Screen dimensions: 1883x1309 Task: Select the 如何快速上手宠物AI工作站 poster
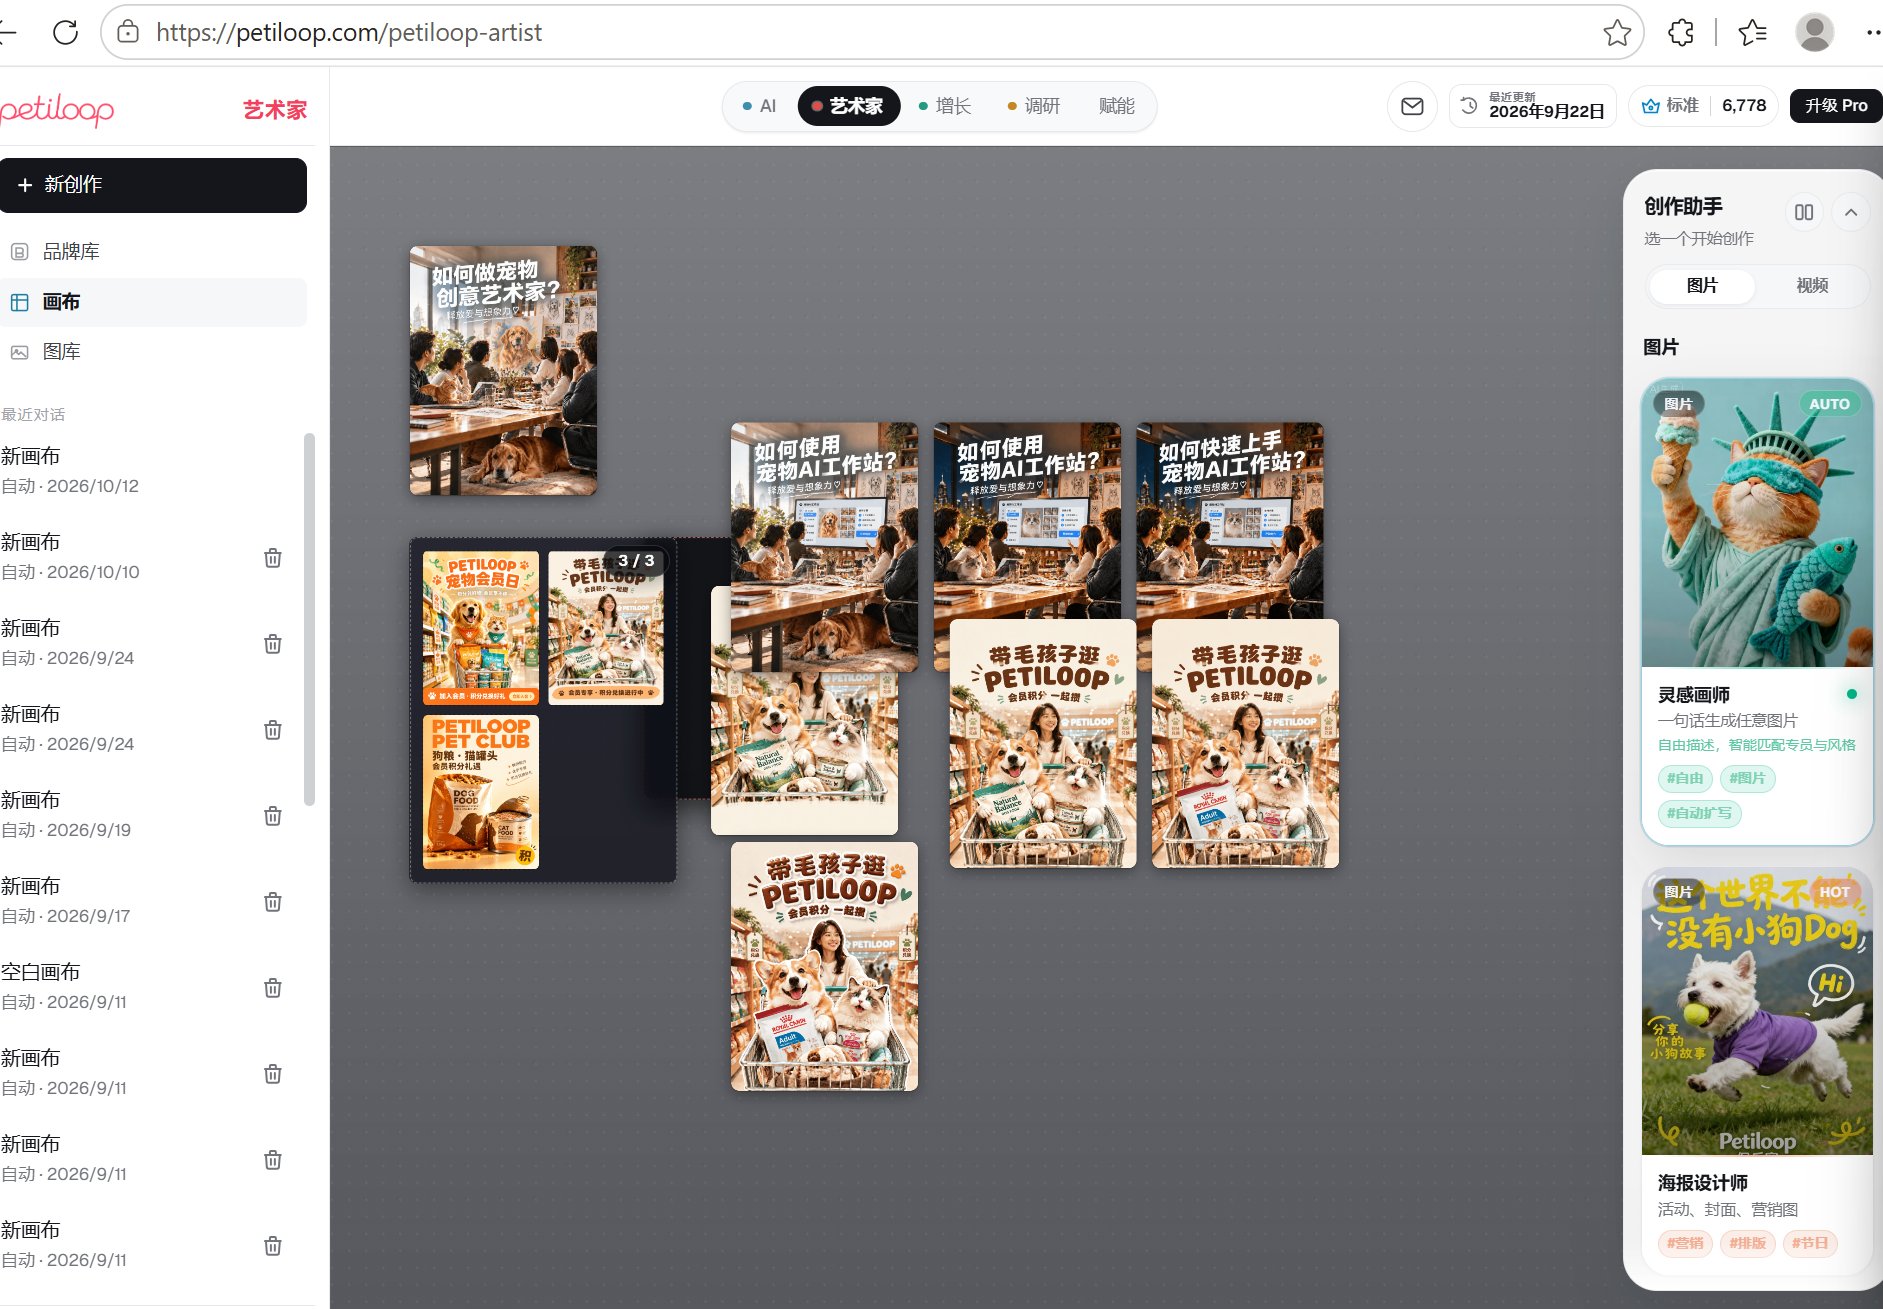click(1230, 520)
